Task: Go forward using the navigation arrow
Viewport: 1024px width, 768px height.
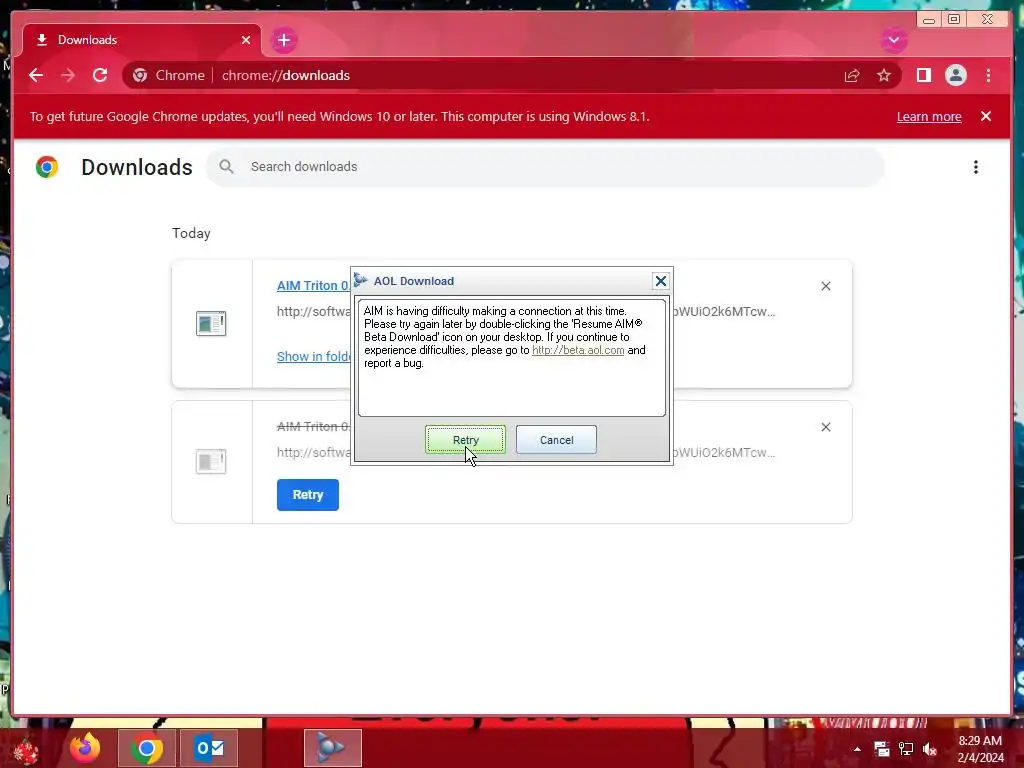Action: pos(68,75)
